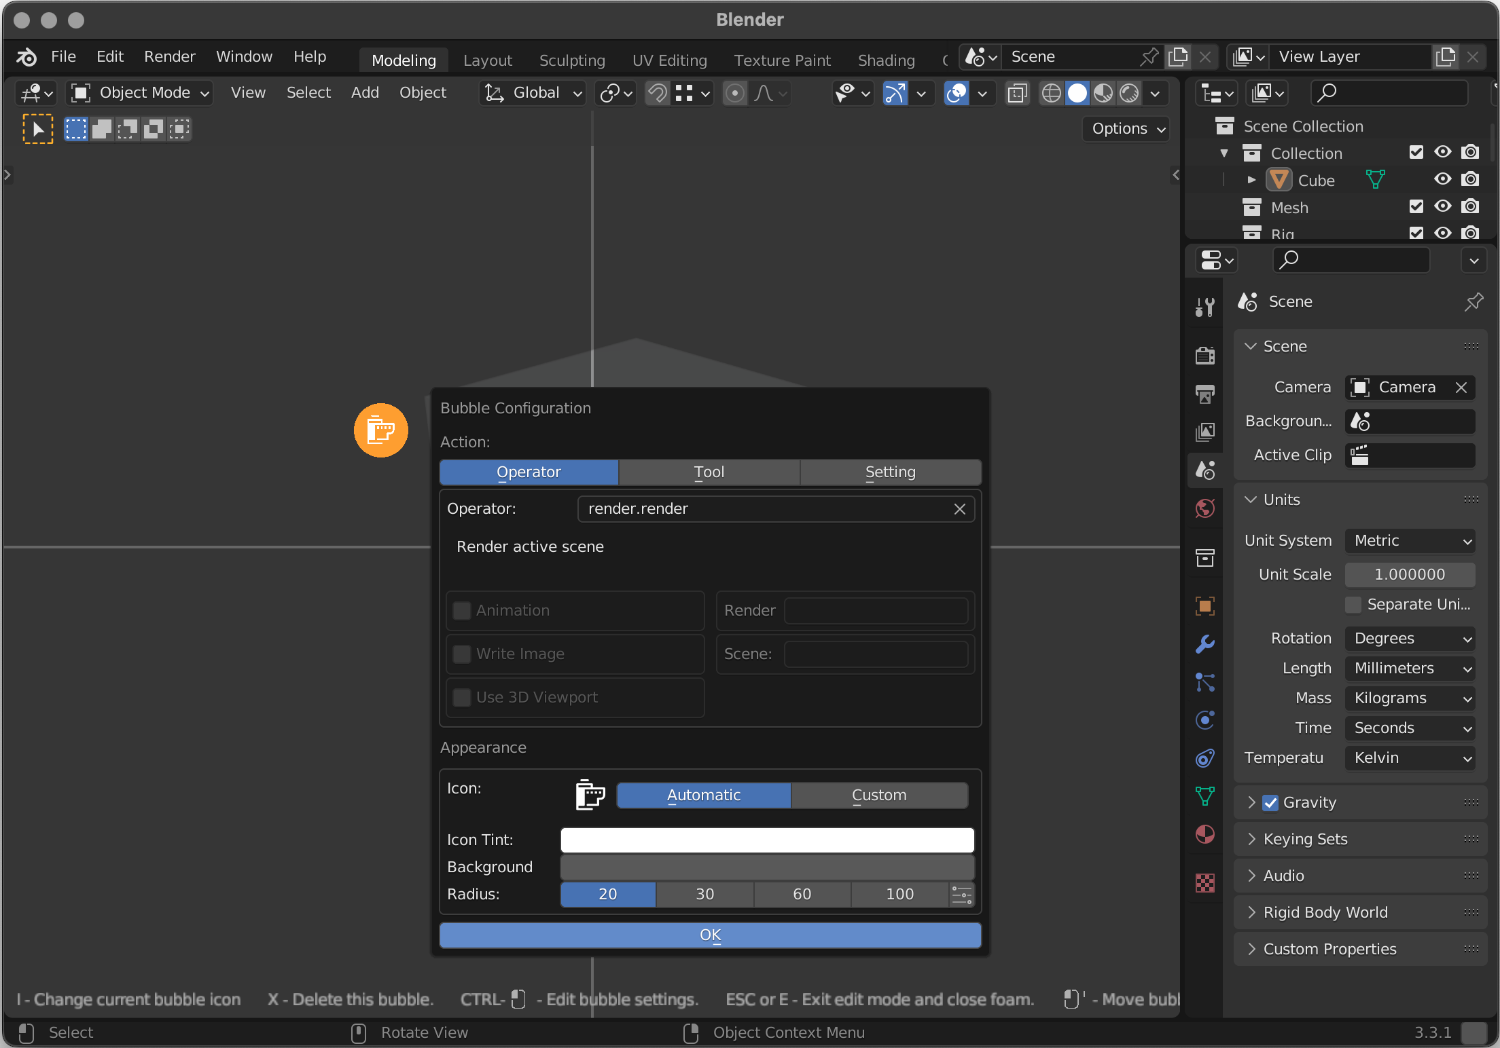This screenshot has width=1500, height=1048.
Task: Open the Temperature Kelvin dropdown
Action: pos(1410,758)
